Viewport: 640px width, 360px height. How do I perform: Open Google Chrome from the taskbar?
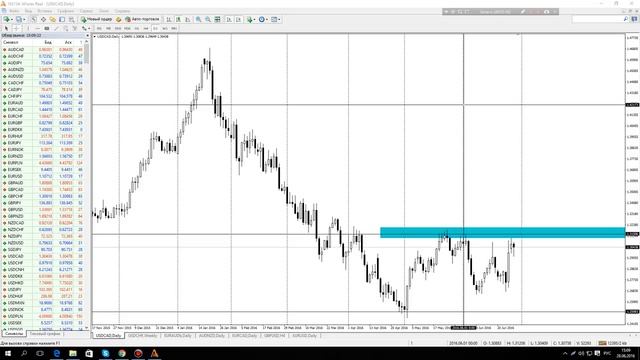tap(122, 353)
